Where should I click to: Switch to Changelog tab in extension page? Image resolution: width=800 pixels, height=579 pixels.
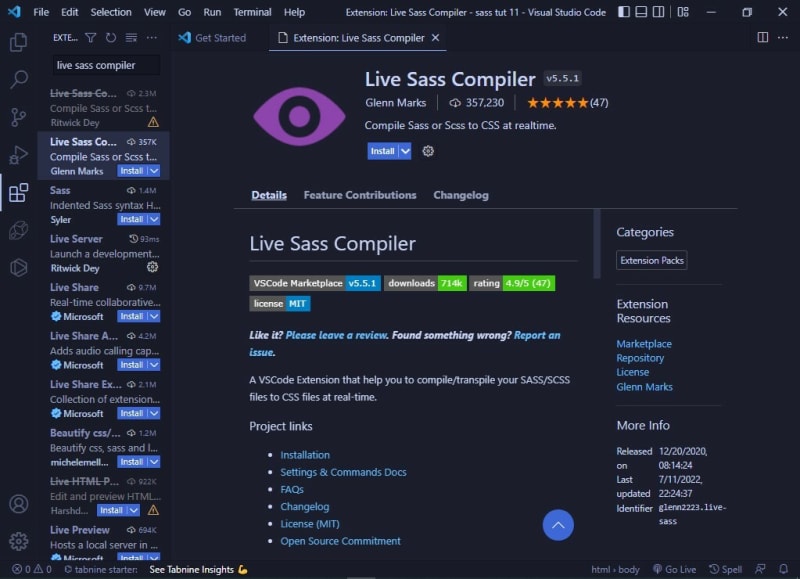461,195
